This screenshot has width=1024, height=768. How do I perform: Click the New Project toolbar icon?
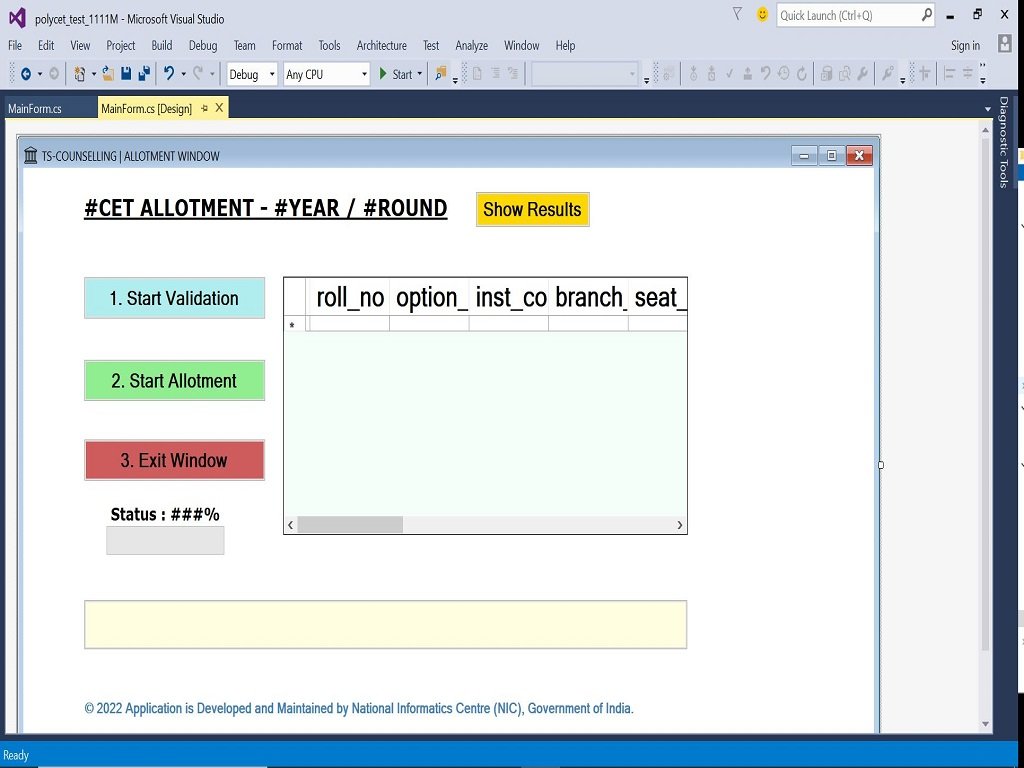coord(81,74)
